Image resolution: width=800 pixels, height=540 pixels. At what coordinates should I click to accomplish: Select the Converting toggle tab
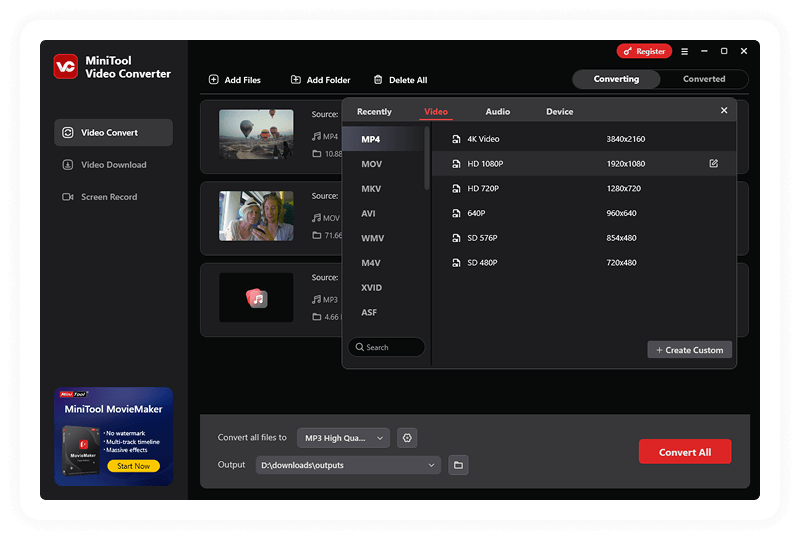click(x=616, y=79)
